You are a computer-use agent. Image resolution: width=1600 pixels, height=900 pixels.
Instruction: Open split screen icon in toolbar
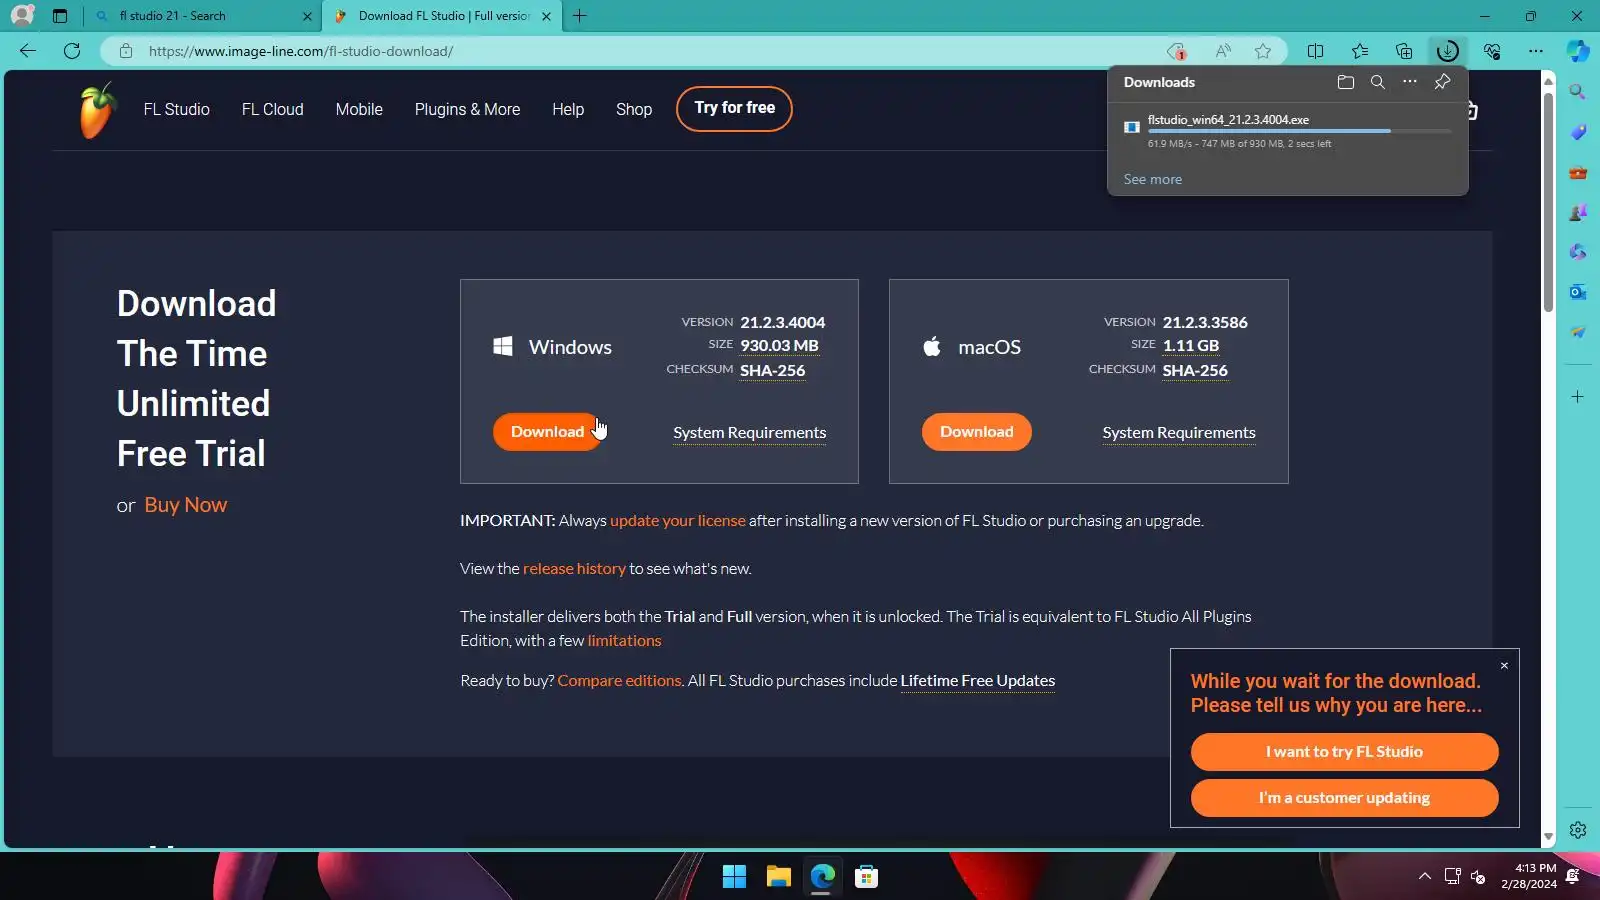coord(1315,51)
